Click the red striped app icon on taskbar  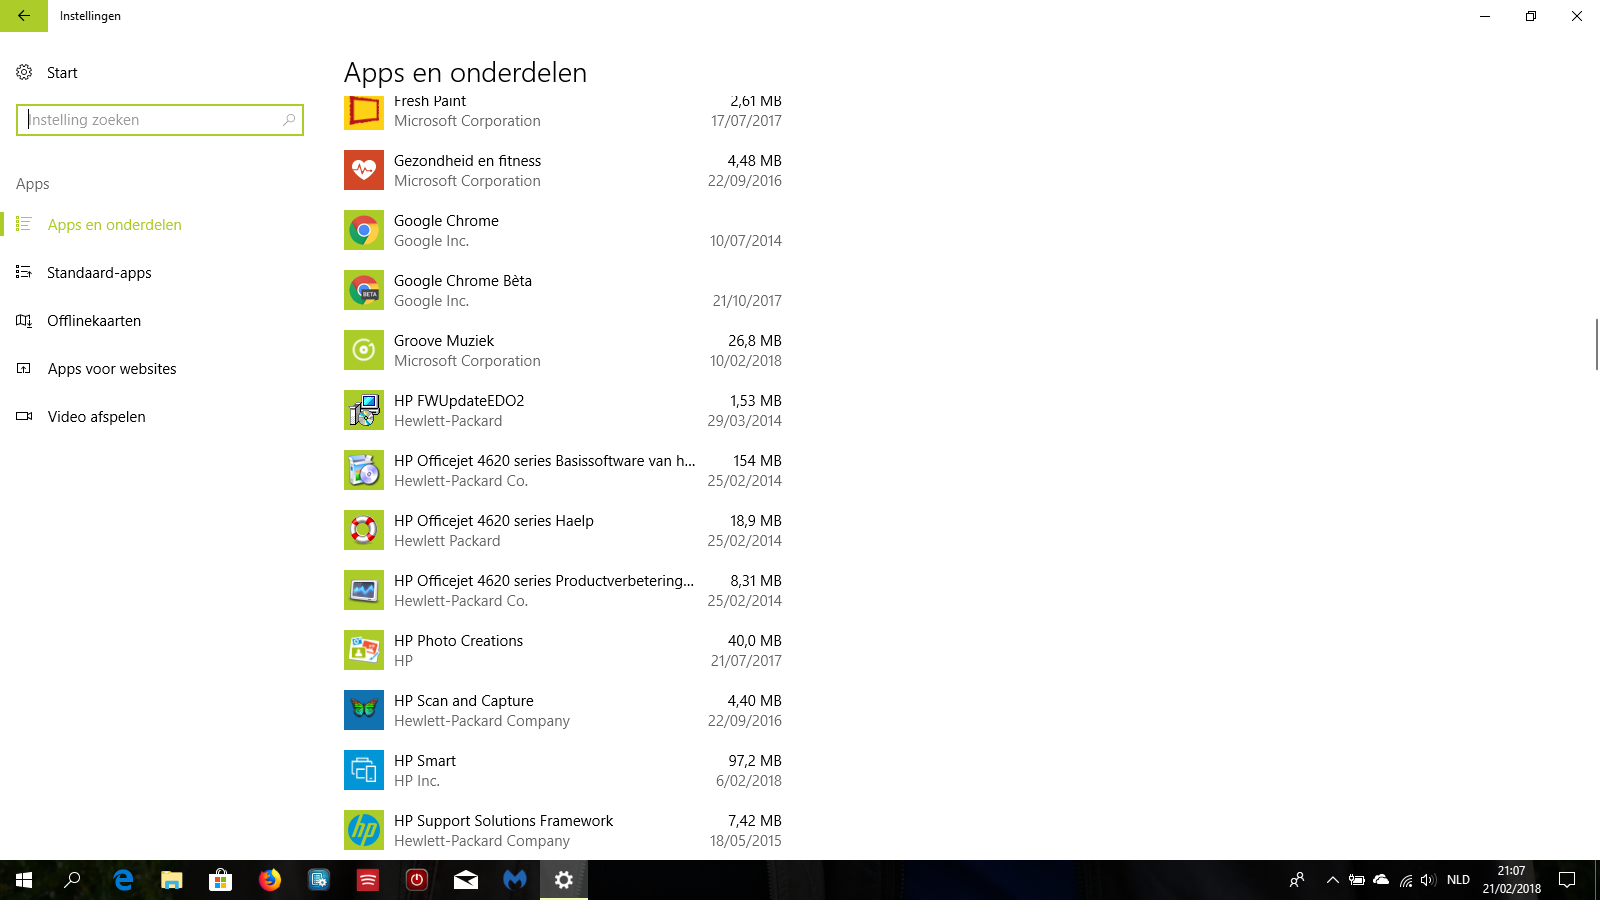[x=368, y=880]
